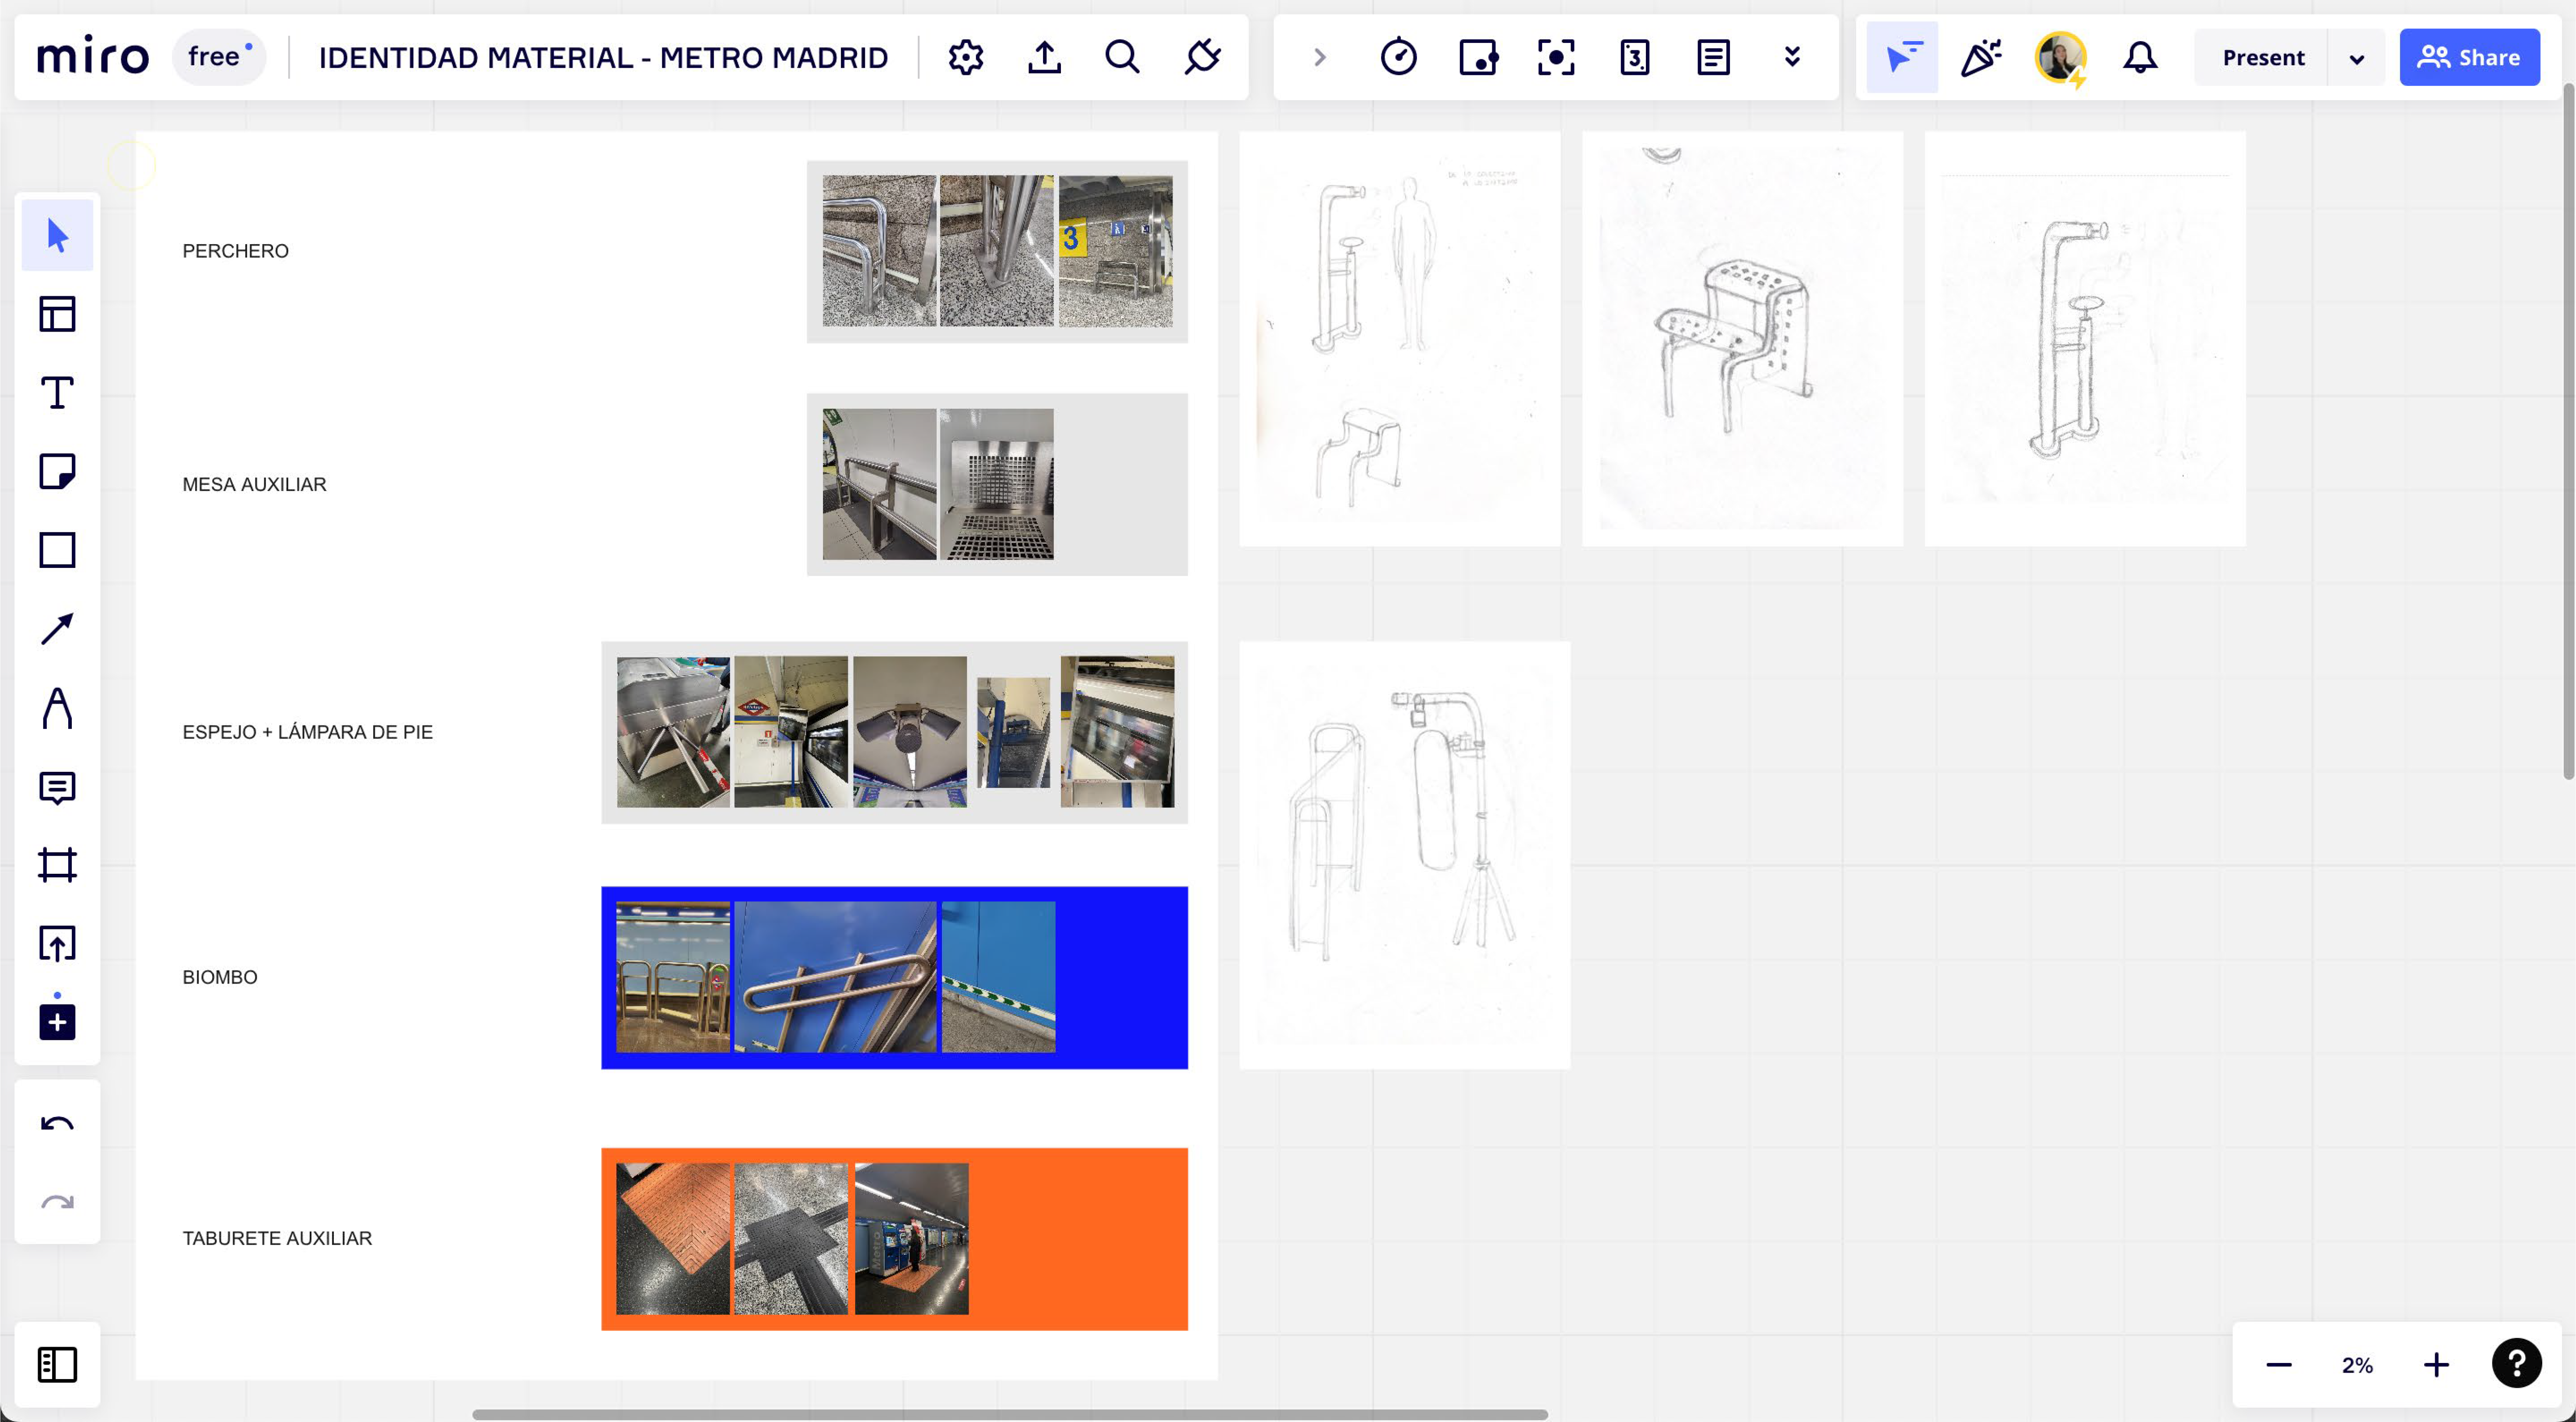Toggle collaborators' cursors visibility

[1902, 57]
